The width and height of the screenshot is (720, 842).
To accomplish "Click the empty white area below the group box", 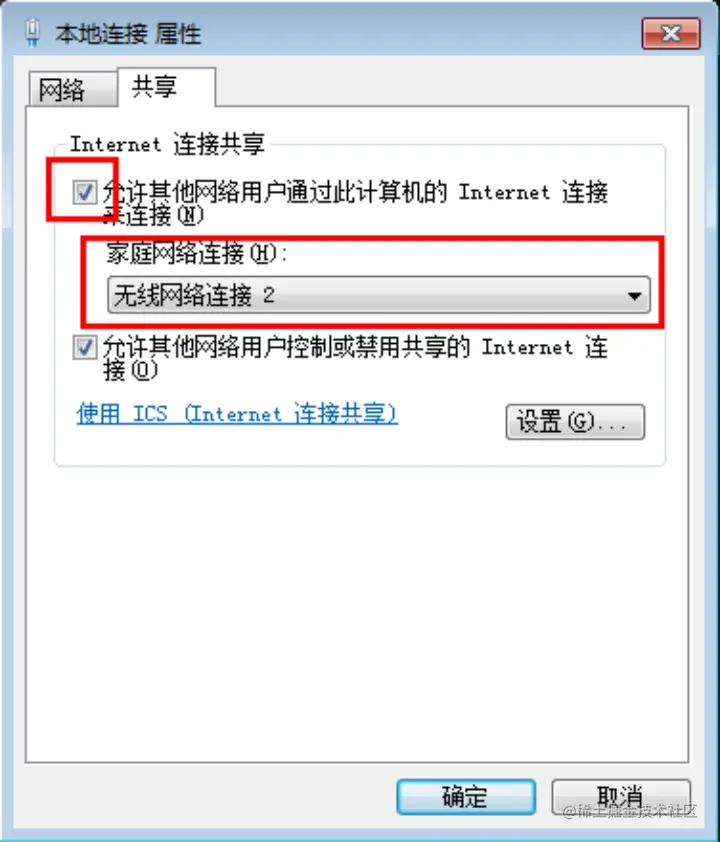I will click(357, 612).
